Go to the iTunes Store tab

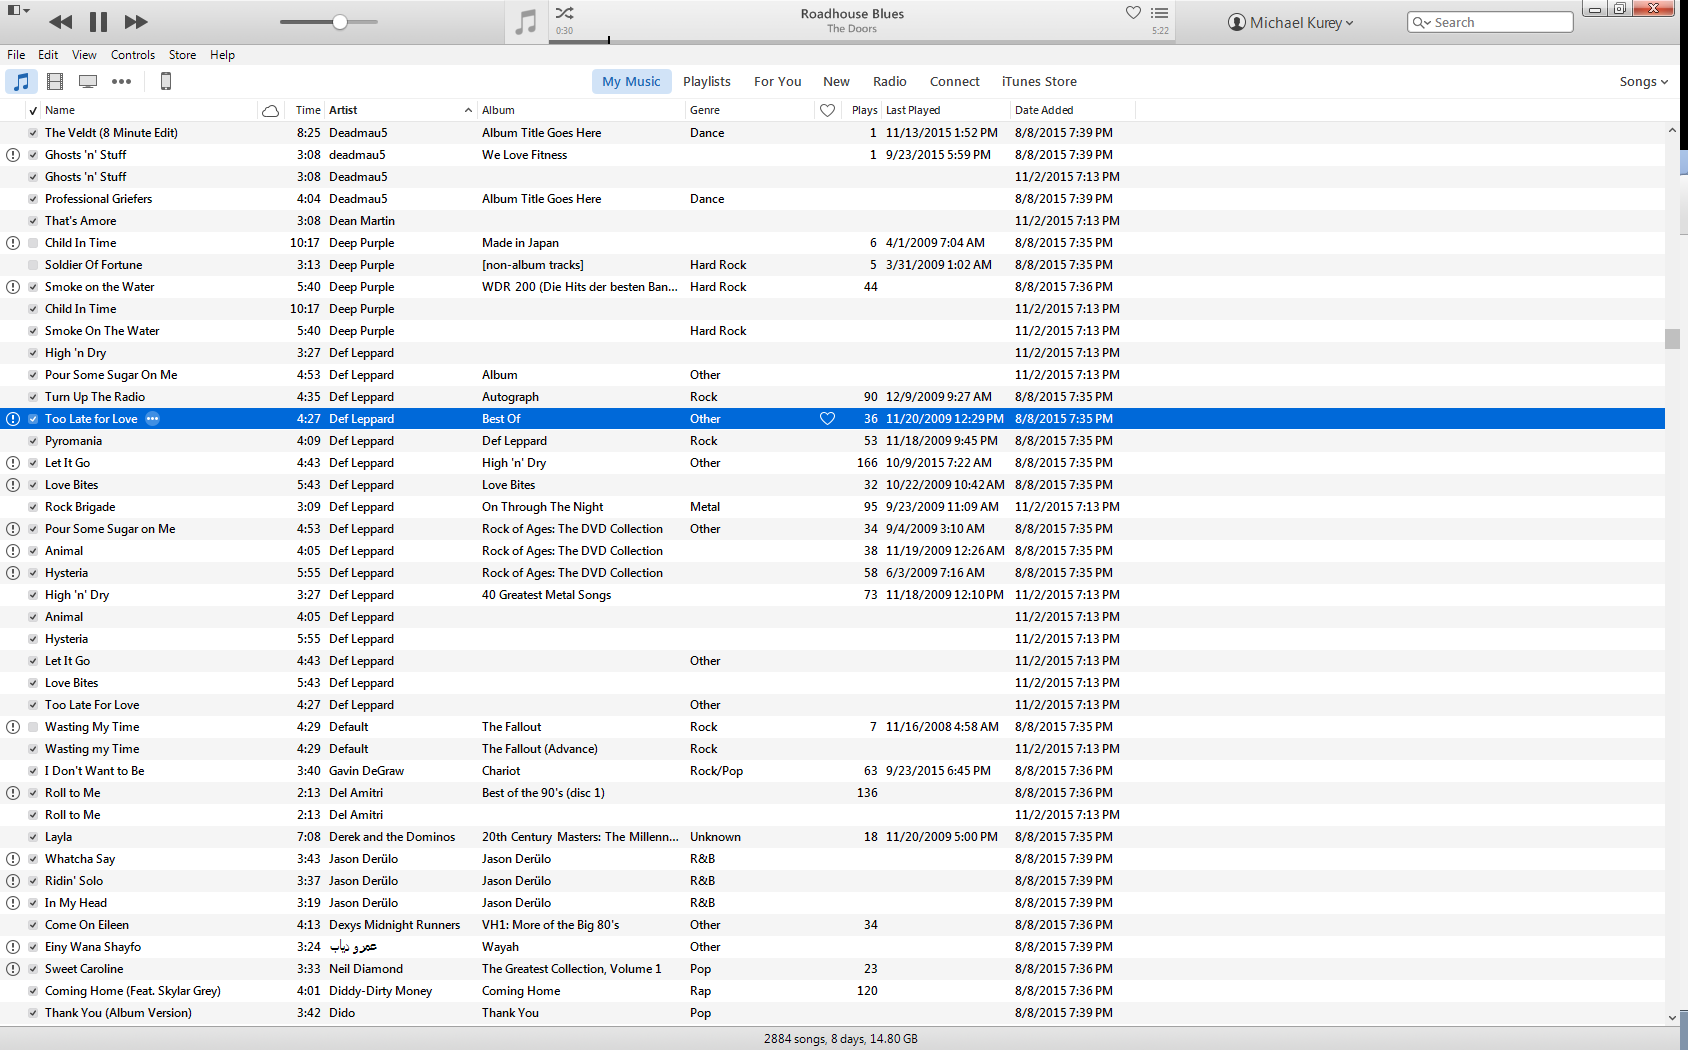pyautogui.click(x=1039, y=82)
